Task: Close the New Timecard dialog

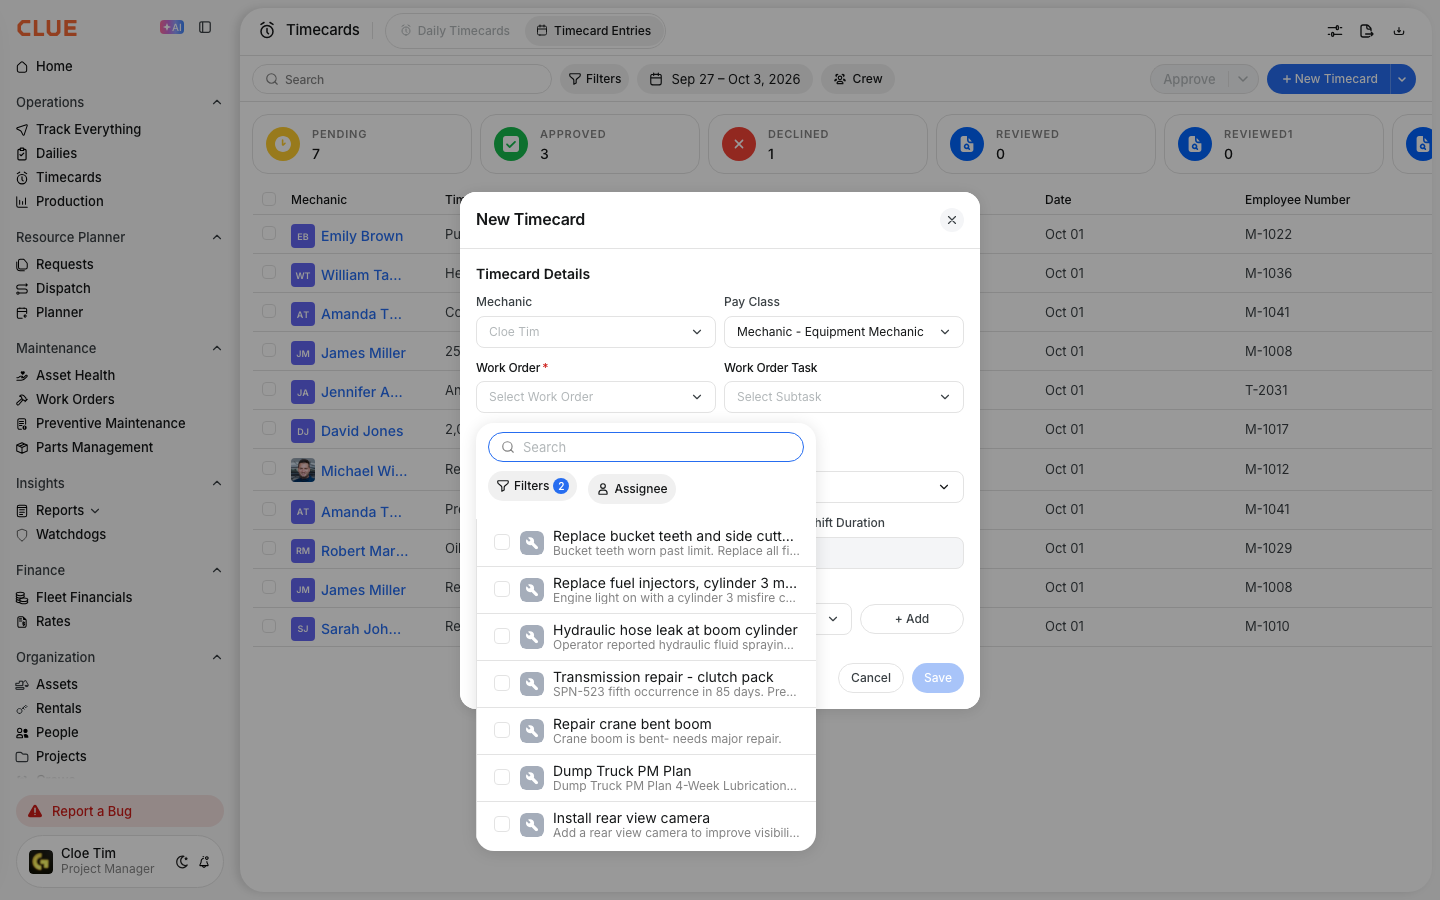Action: tap(952, 220)
